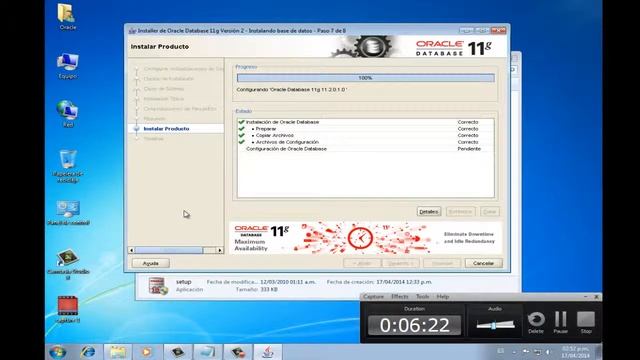Select the Camtasia Studio 8 desktop shortcut
Screen dimensions: 640x360
tap(68, 263)
